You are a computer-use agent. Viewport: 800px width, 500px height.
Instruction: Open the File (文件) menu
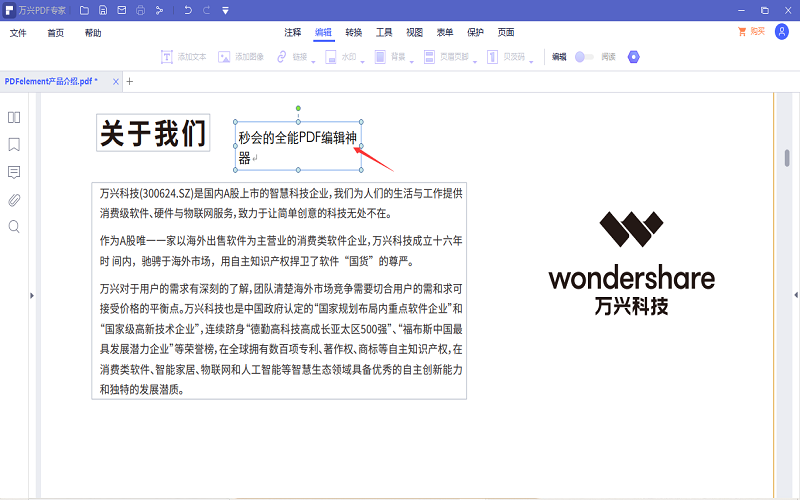18,33
